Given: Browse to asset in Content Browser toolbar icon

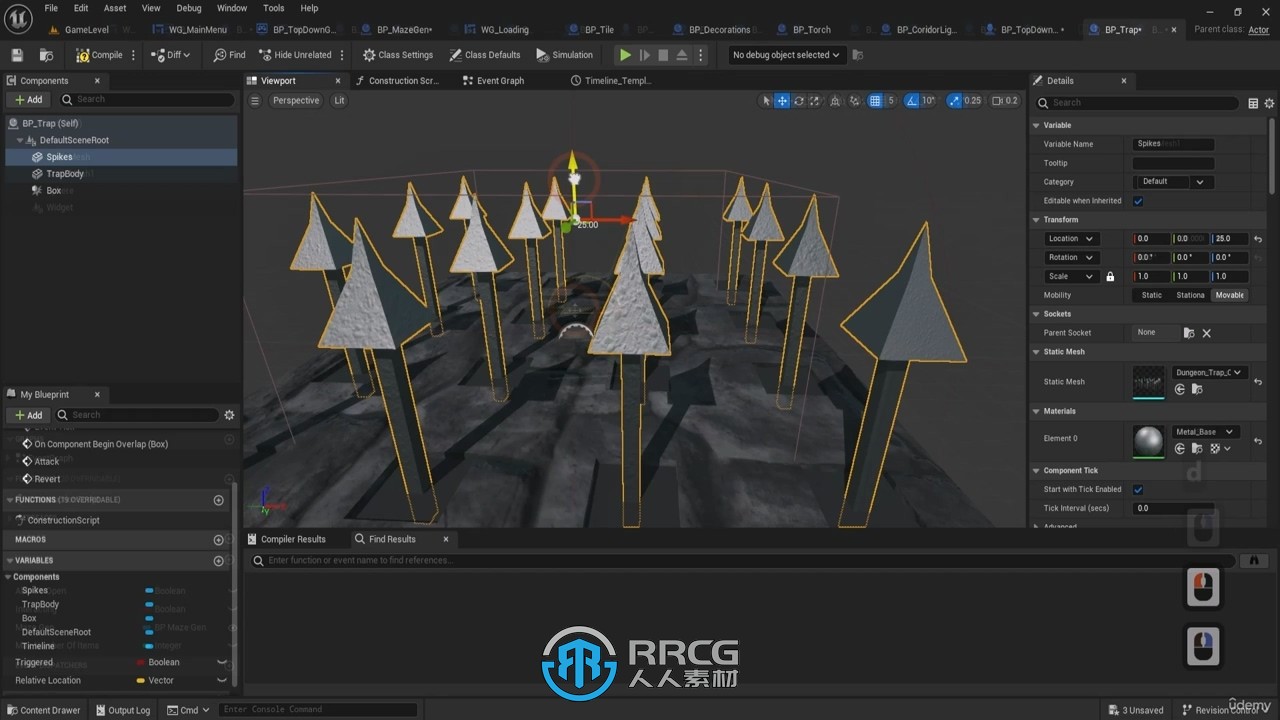Looking at the screenshot, I should click(x=46, y=55).
